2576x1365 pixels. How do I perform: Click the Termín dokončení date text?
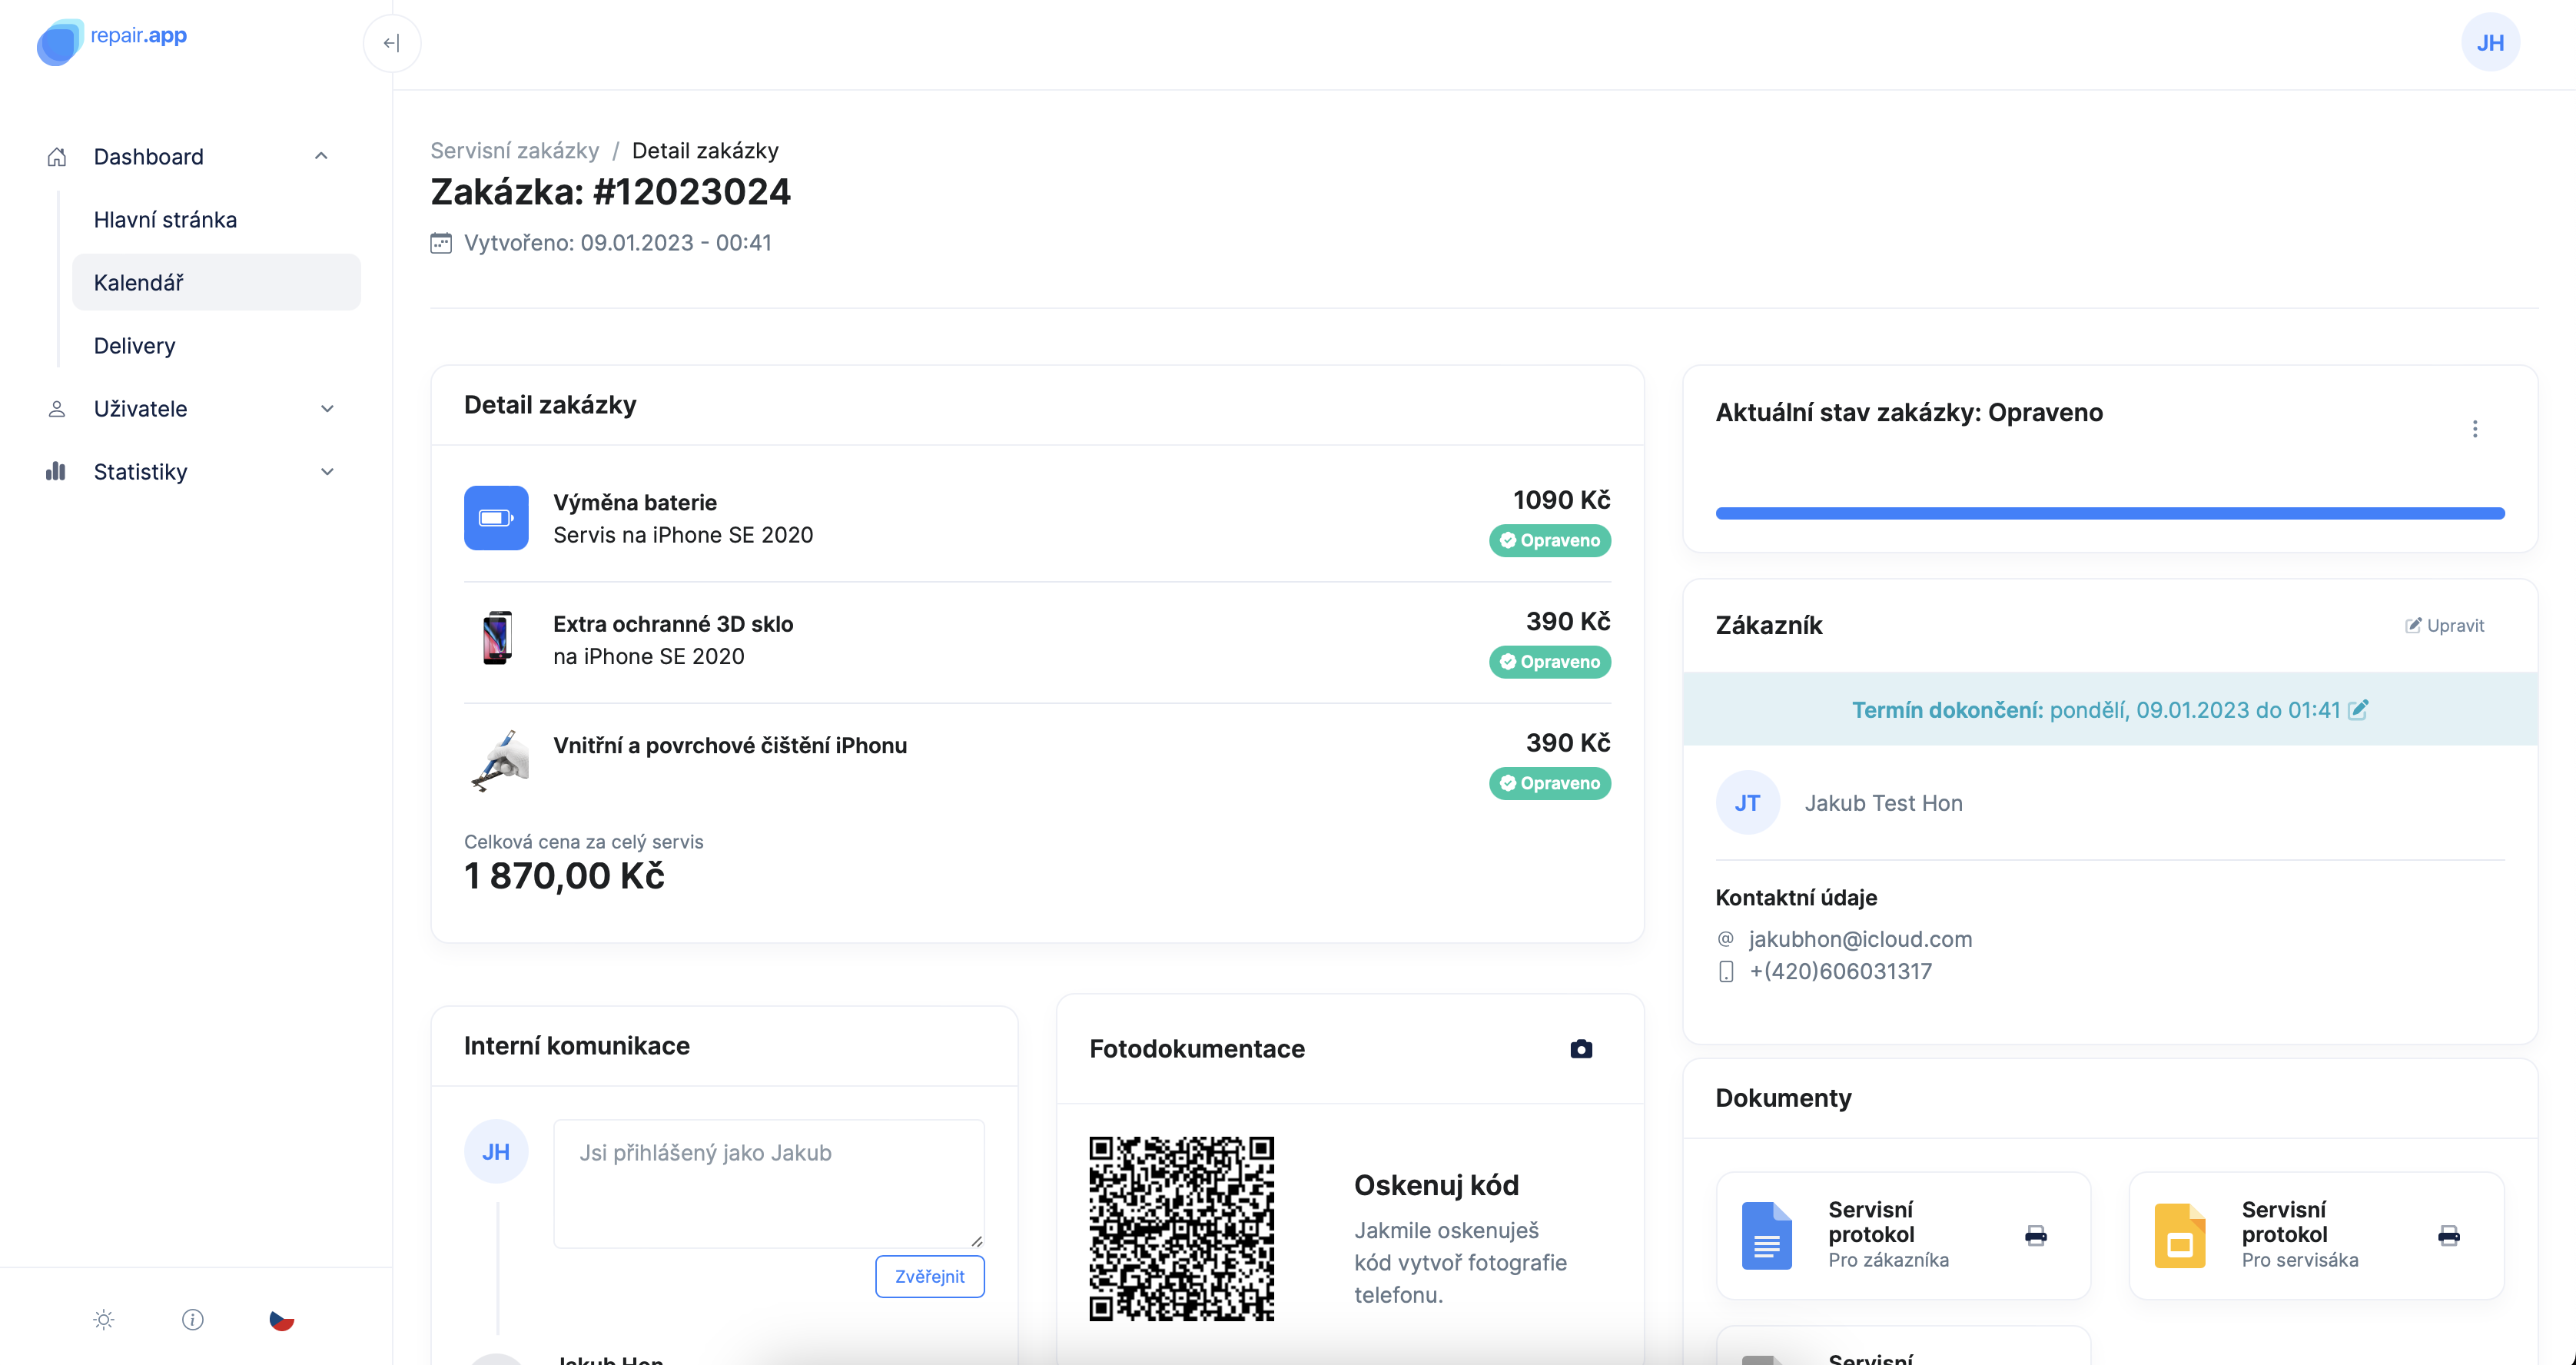[2095, 709]
